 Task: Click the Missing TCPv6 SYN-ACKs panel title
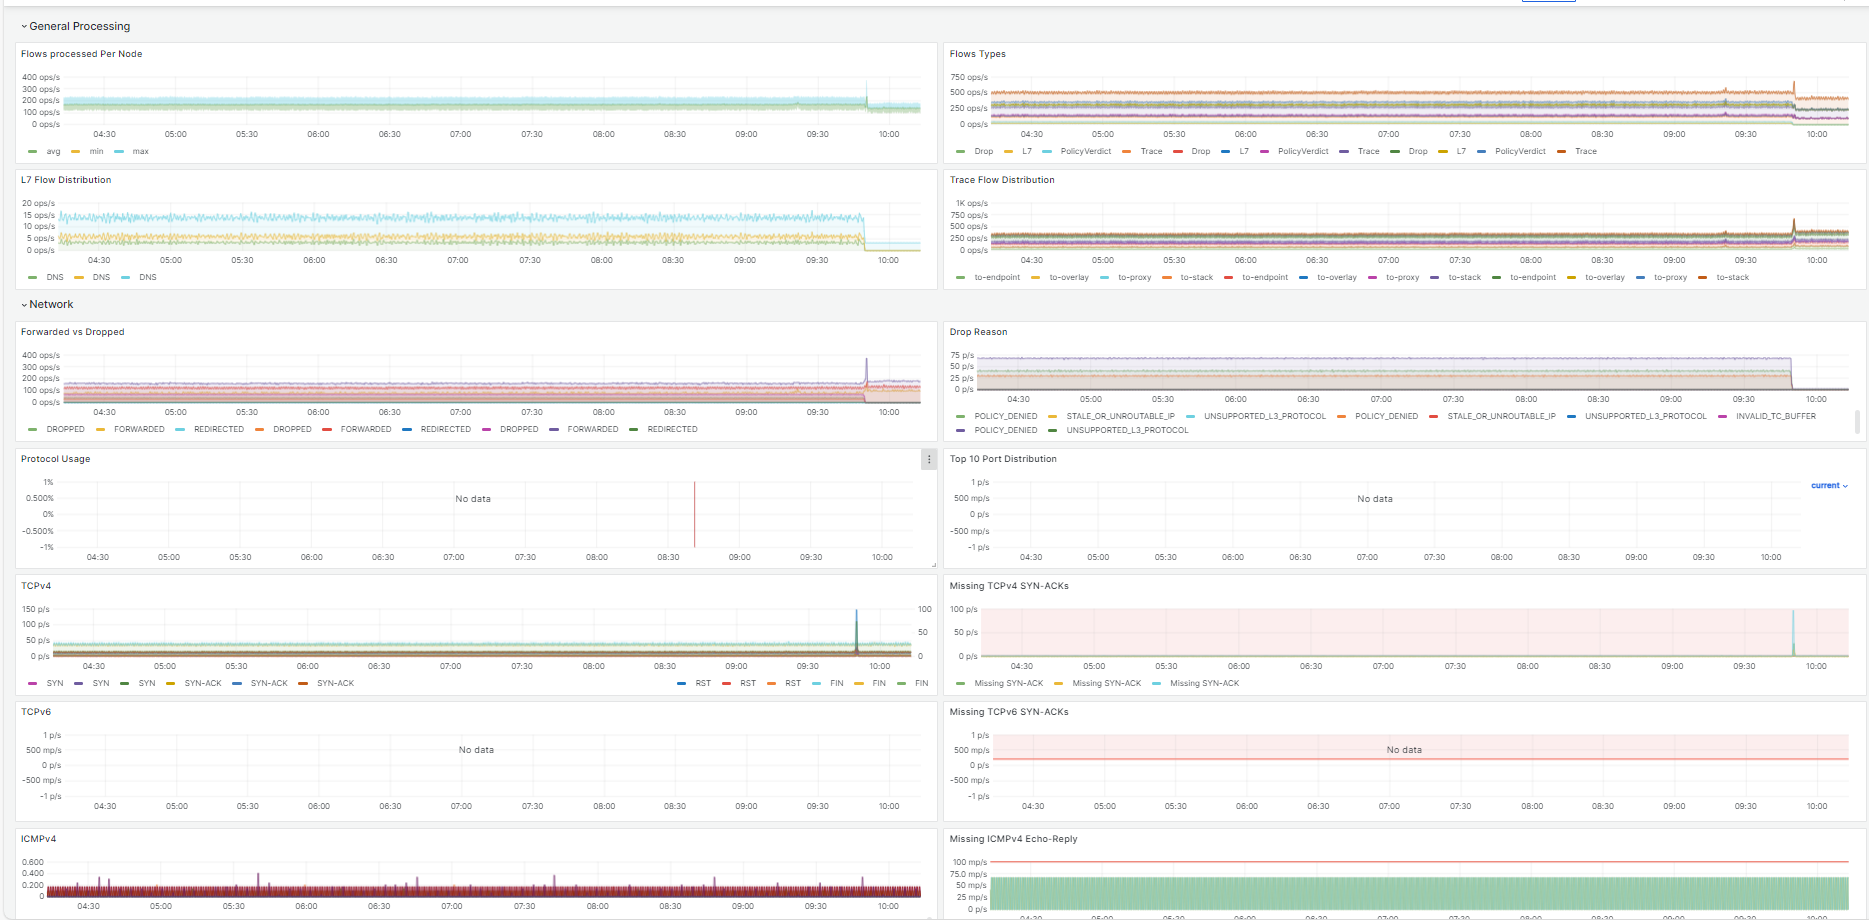(1009, 712)
